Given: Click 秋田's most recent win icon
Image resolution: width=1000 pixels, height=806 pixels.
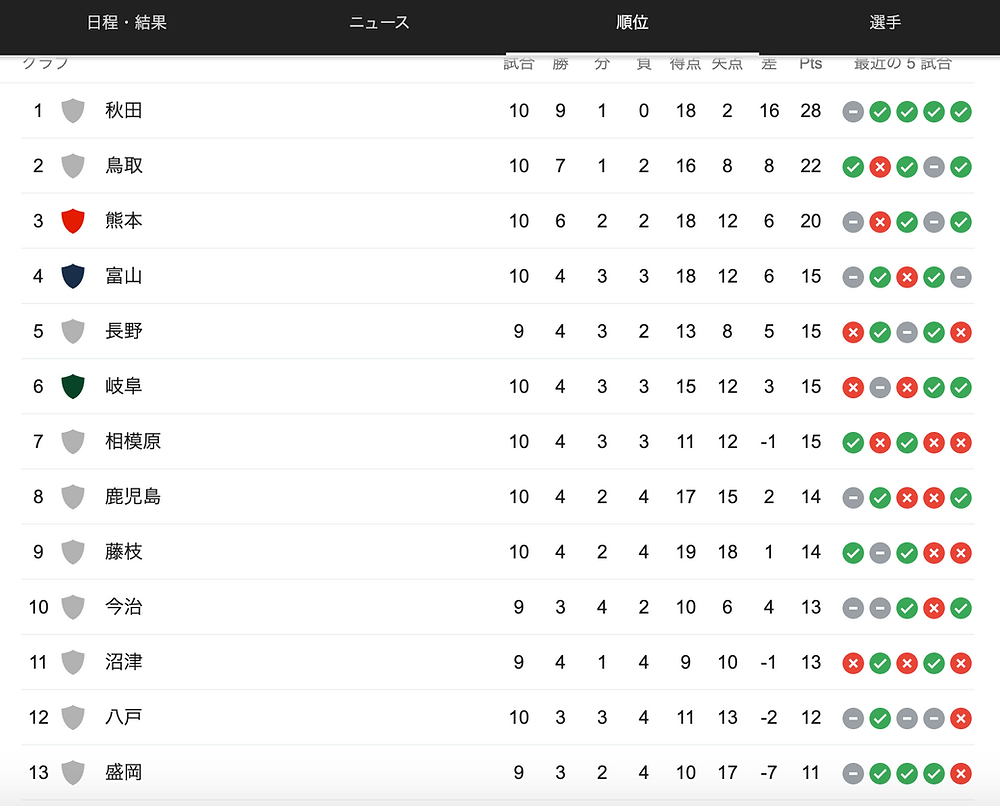Looking at the screenshot, I should 960,112.
